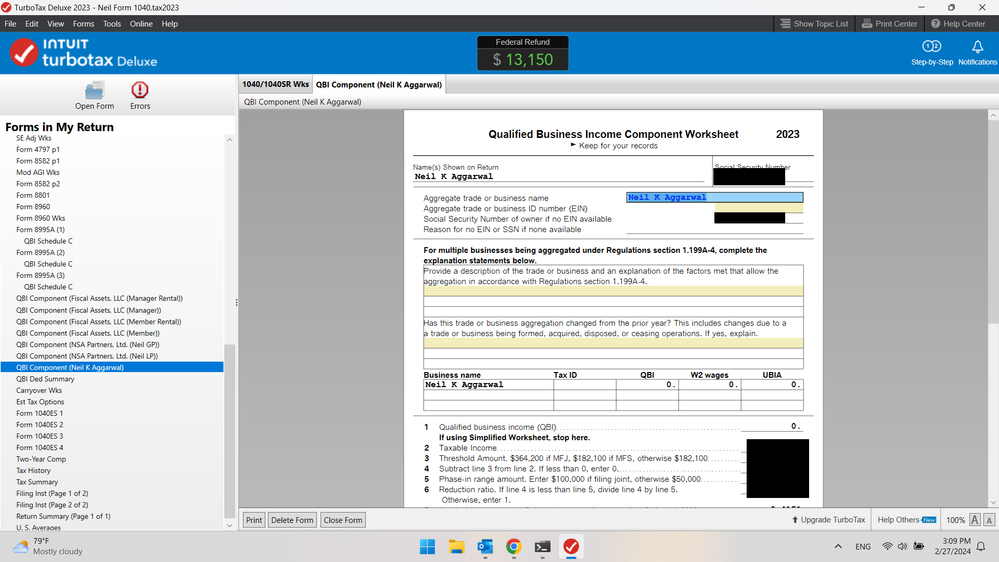View the Federal Refund amount box
Viewport: 999px width, 562px height.
[522, 53]
